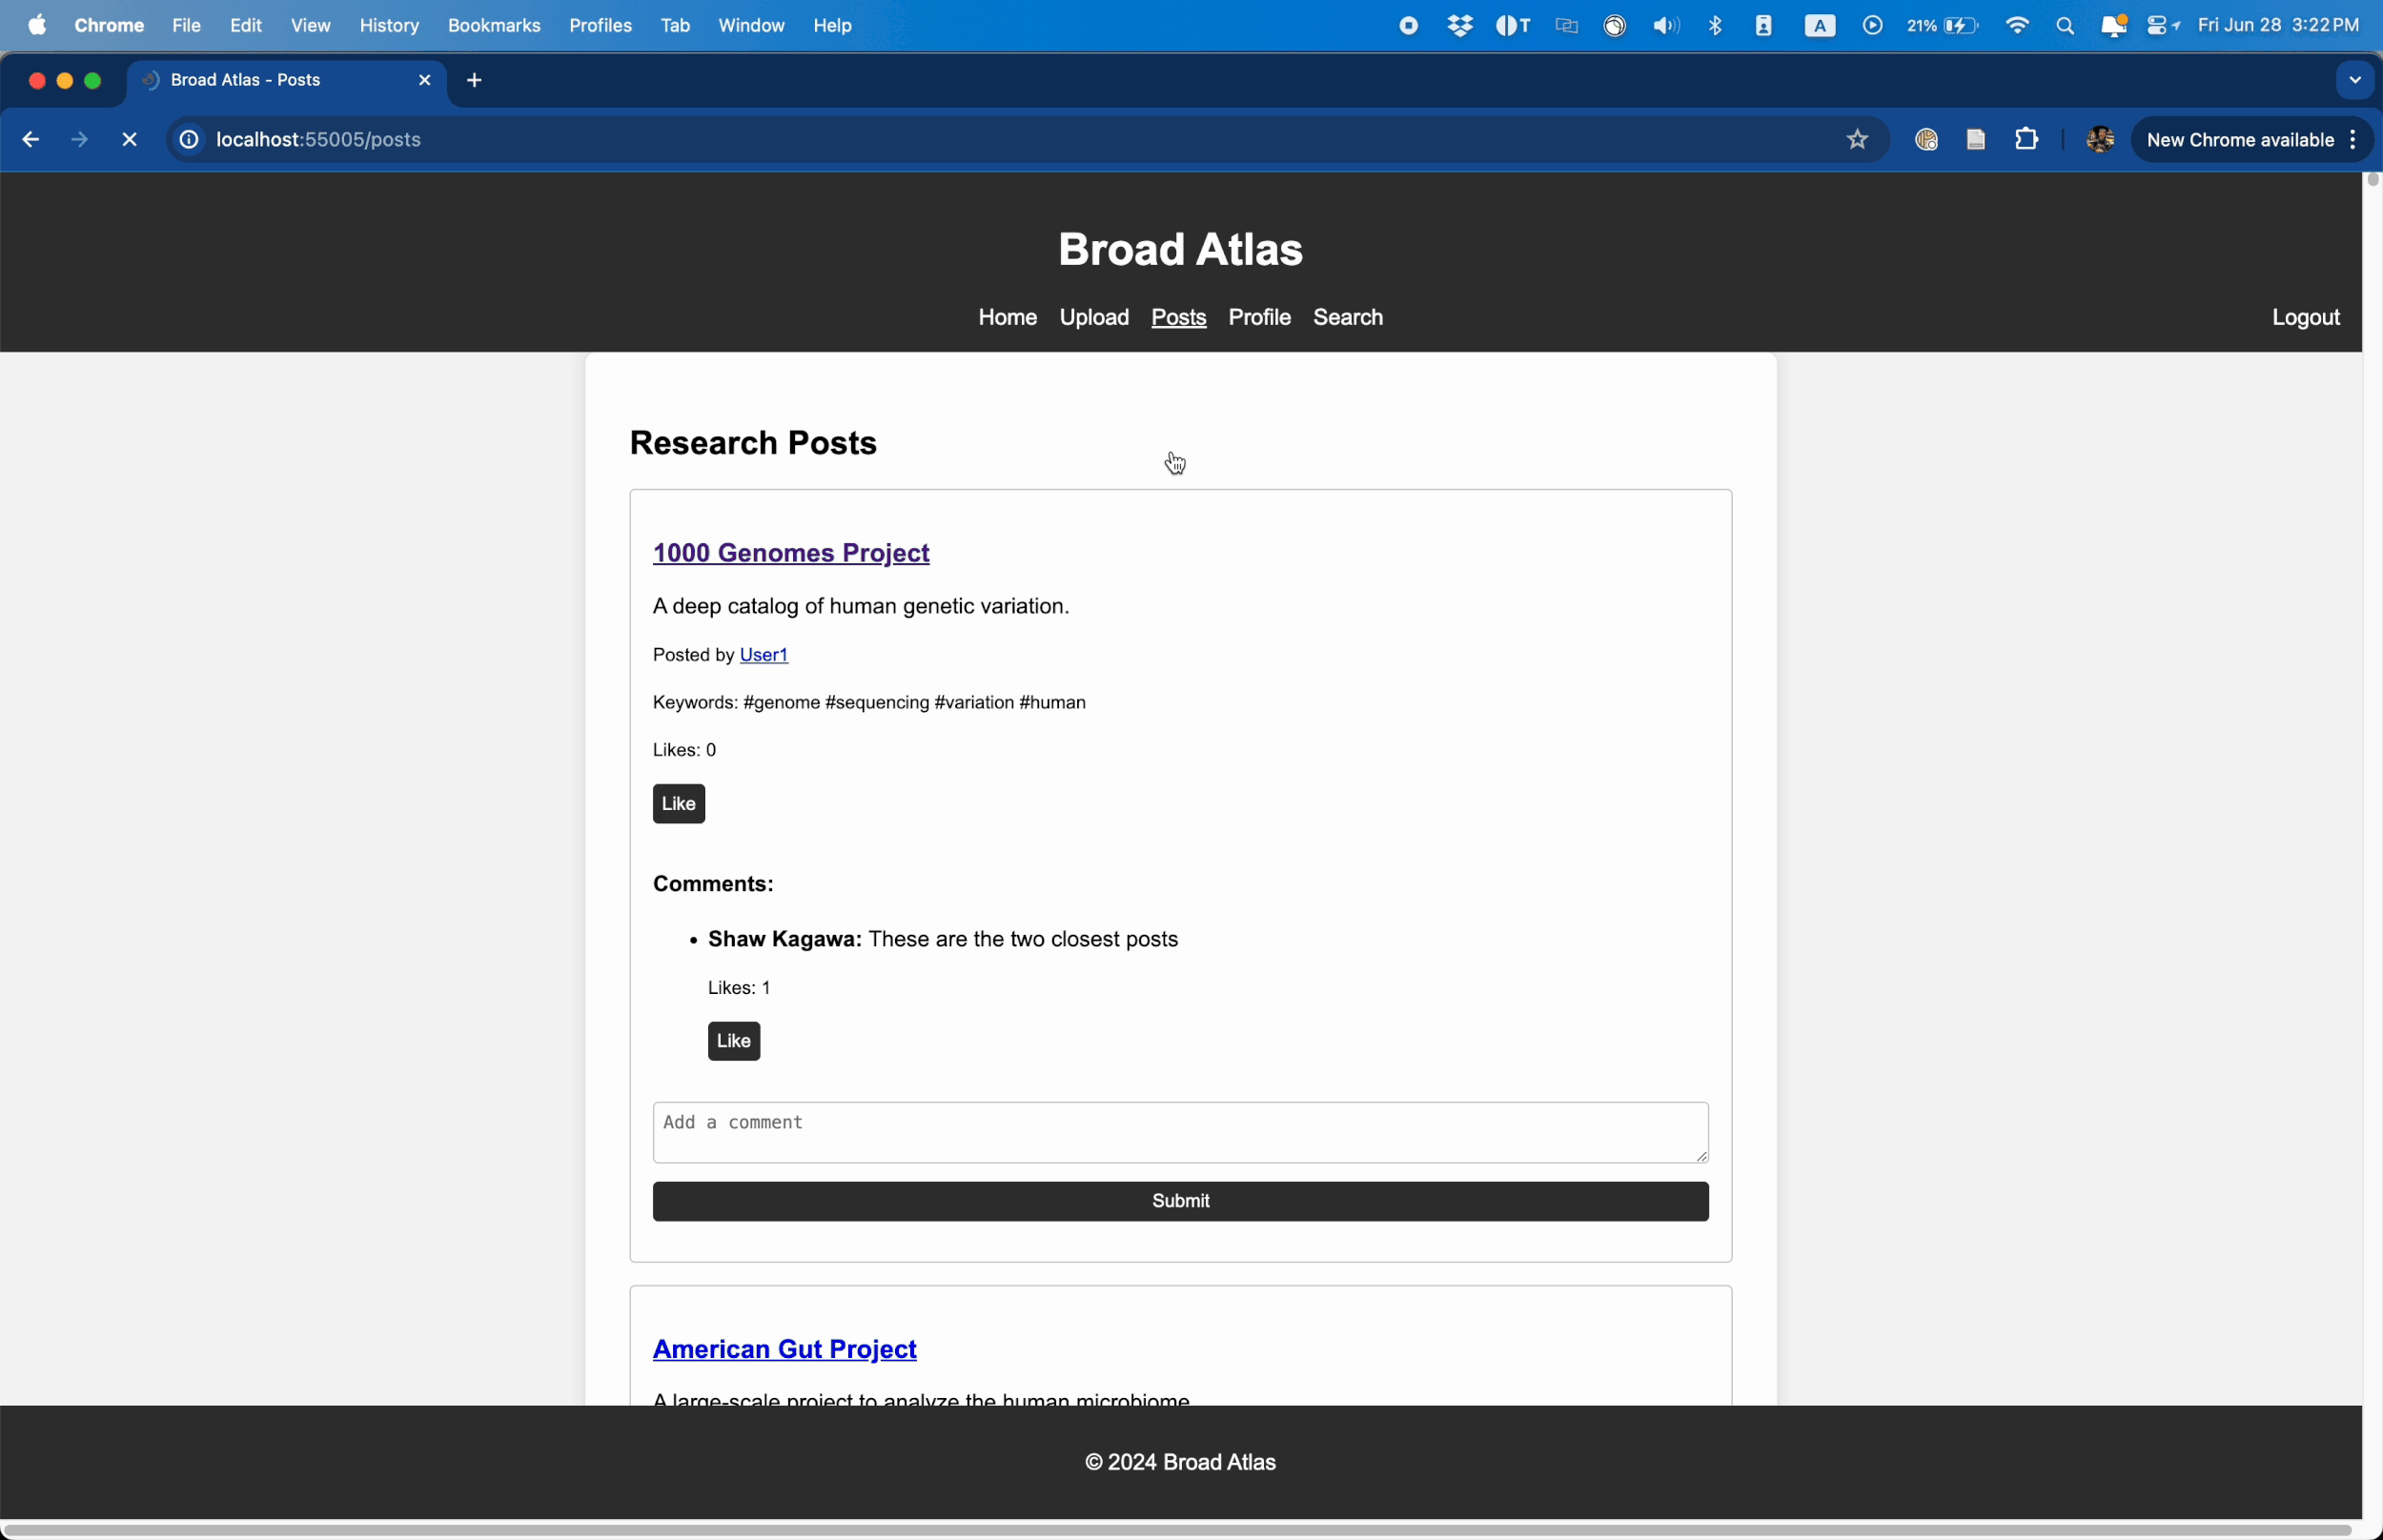
Task: Toggle the Bluetooth menu bar icon
Action: click(x=1716, y=26)
